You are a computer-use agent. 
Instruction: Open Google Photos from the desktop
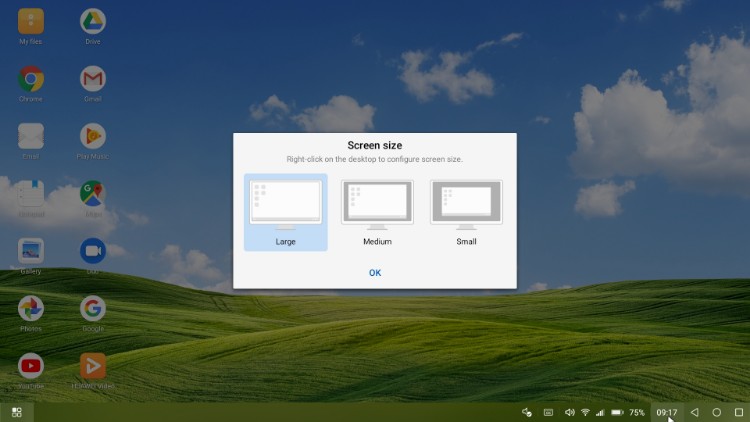click(x=31, y=308)
